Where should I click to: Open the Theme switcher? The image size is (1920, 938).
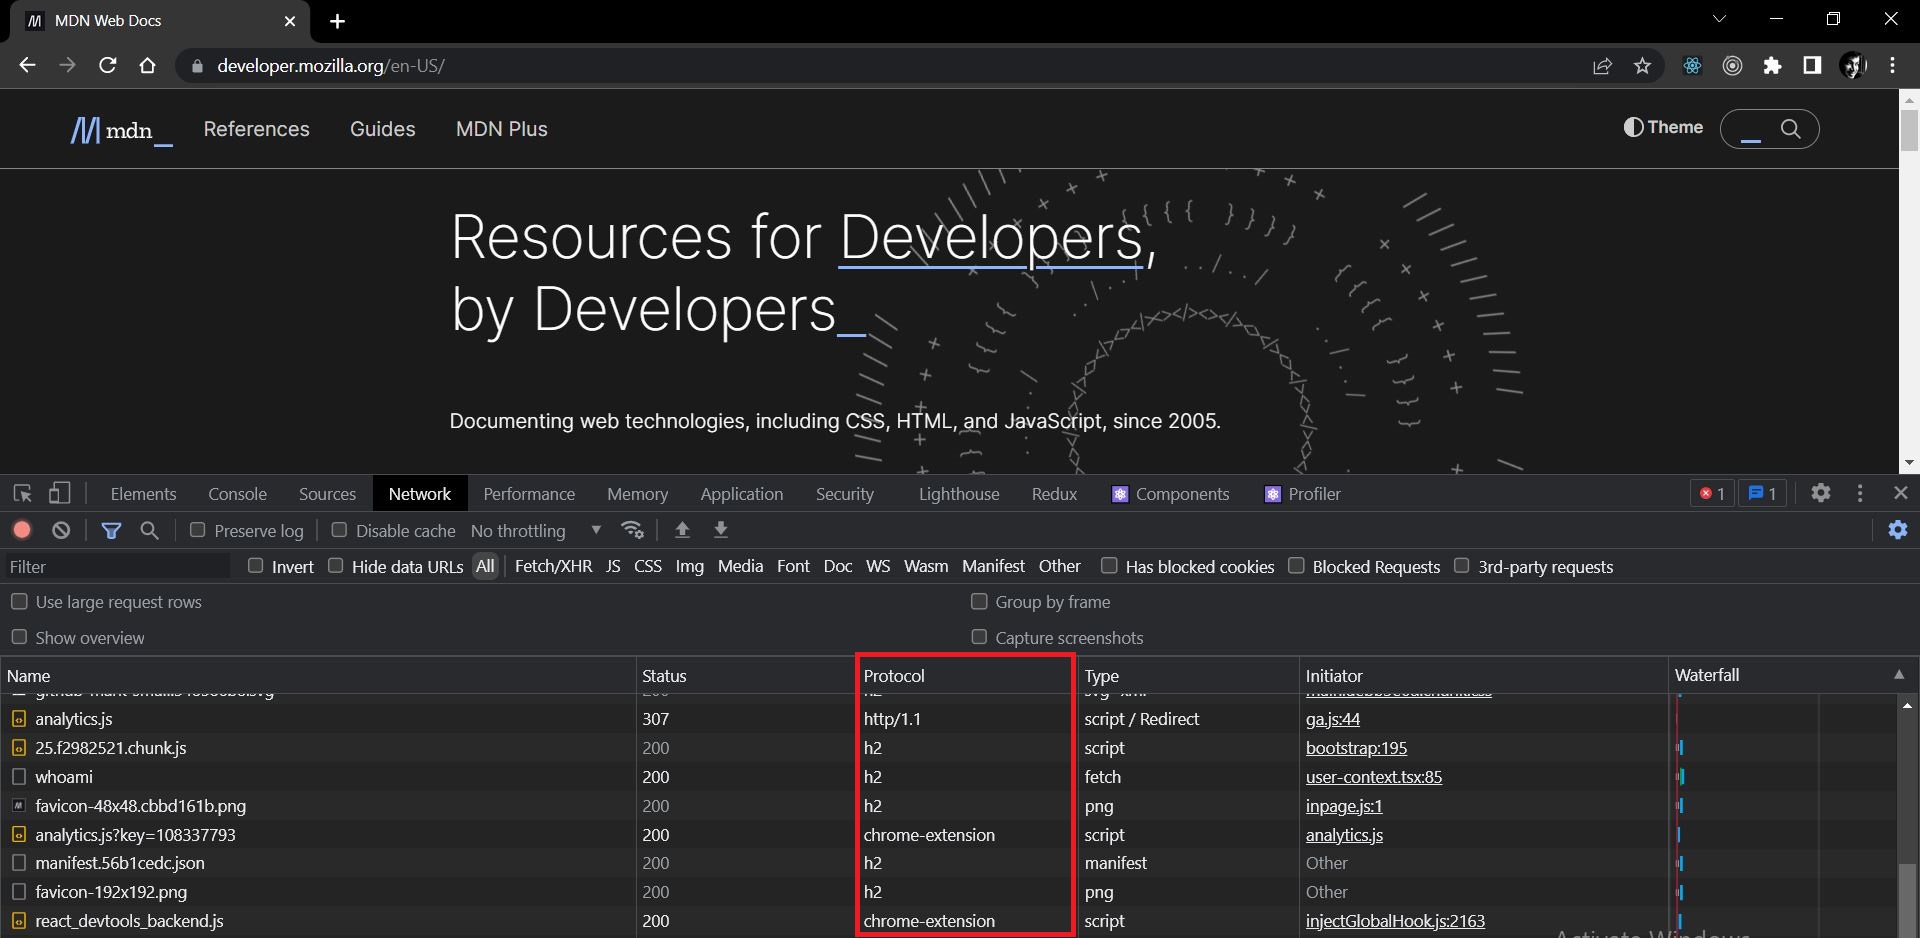click(1664, 127)
